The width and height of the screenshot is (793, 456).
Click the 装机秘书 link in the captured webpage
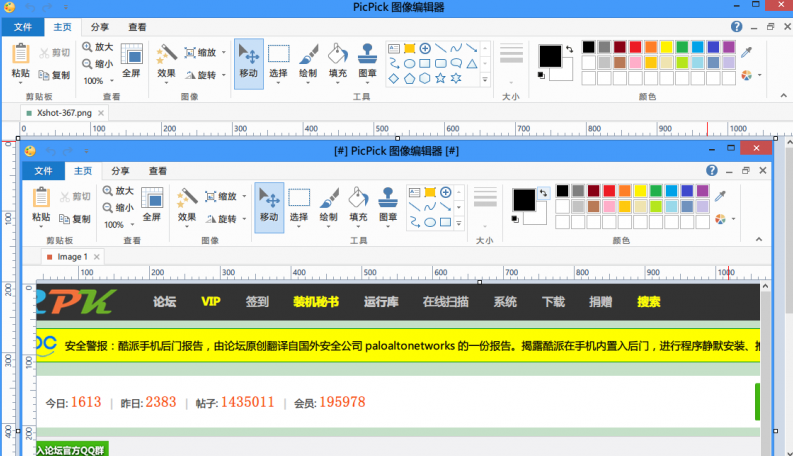click(316, 302)
